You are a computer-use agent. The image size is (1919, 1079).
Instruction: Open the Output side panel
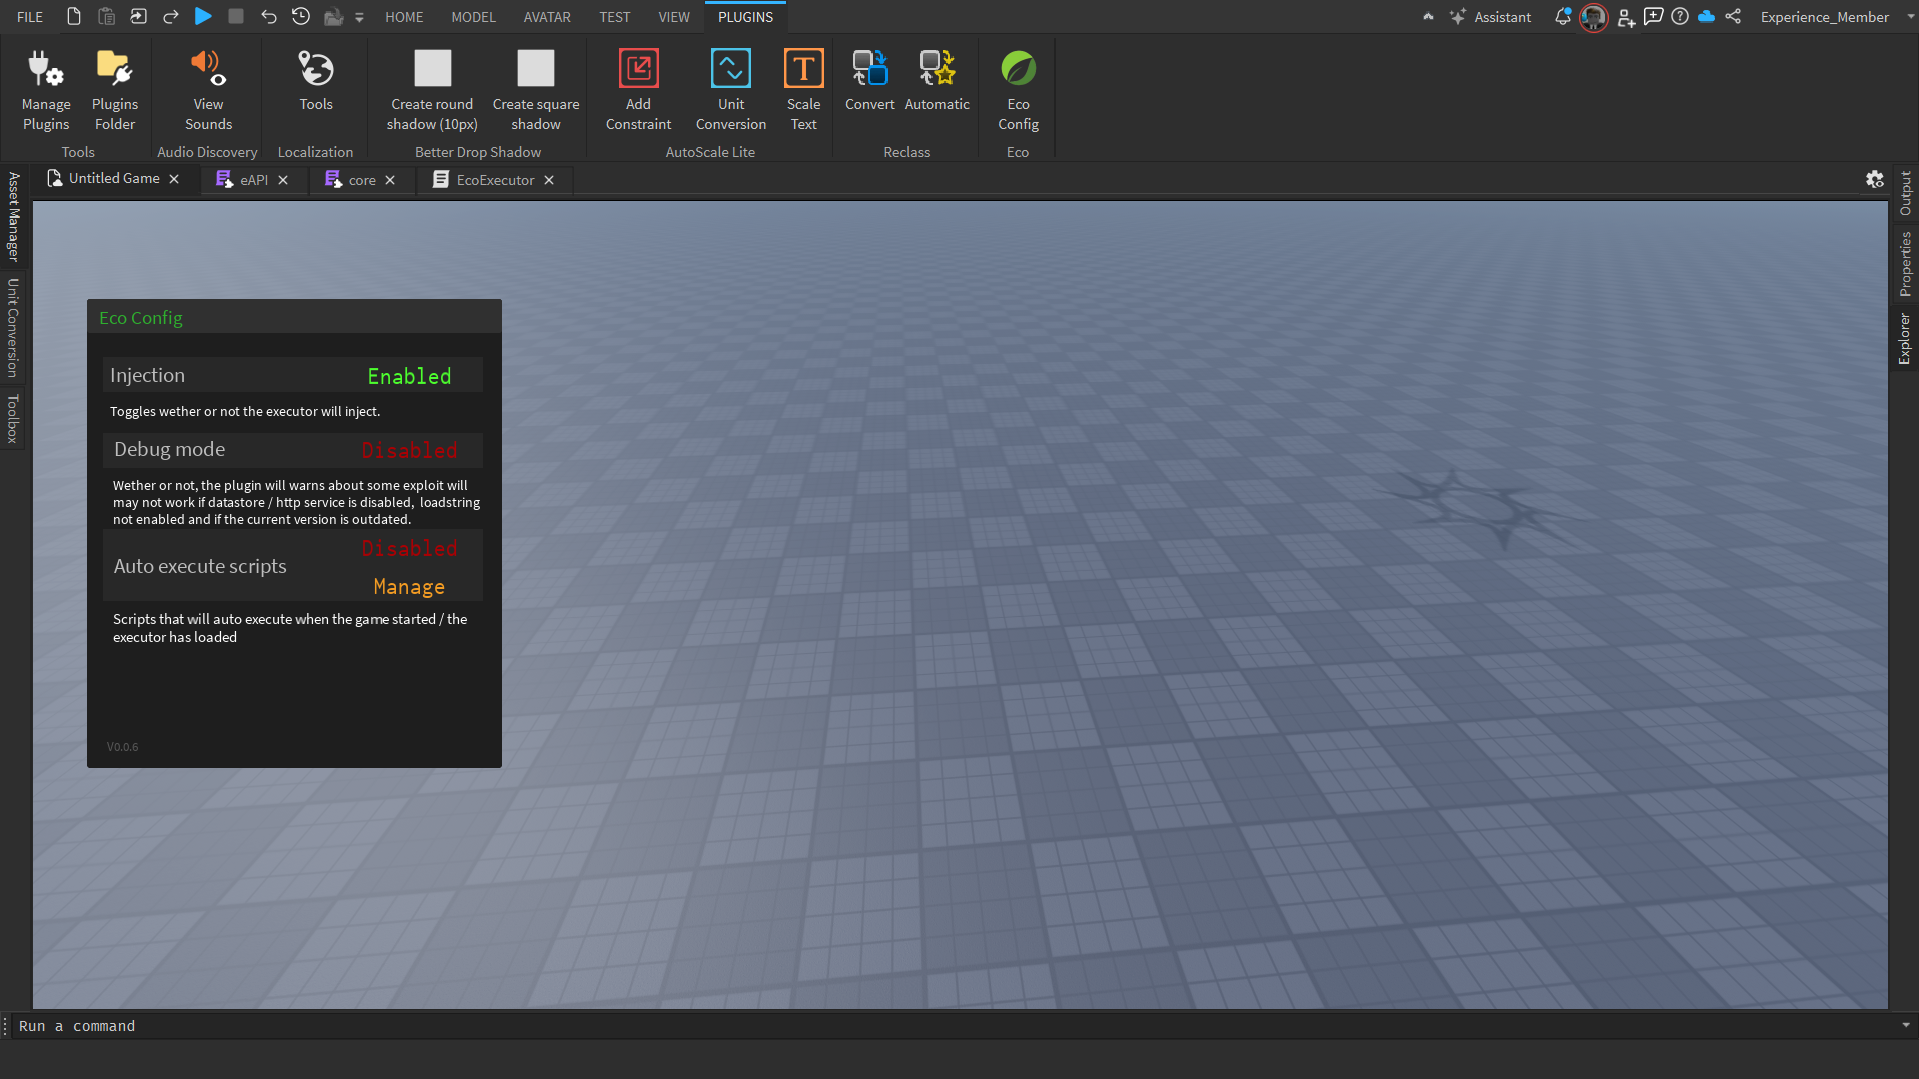tap(1905, 193)
